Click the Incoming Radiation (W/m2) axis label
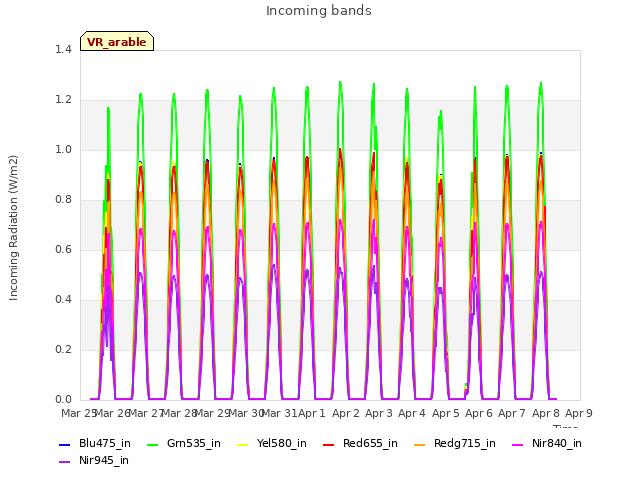 [x=13, y=228]
